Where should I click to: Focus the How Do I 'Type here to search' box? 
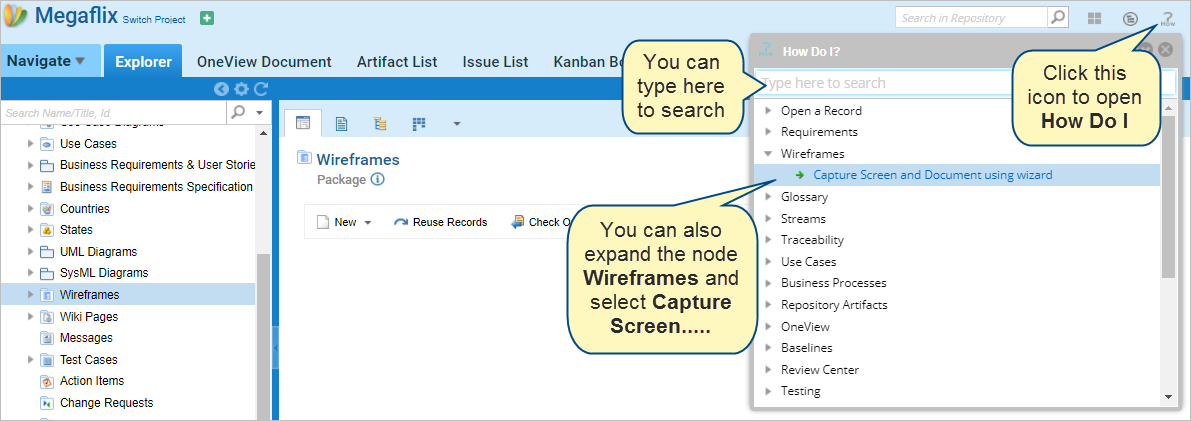(965, 83)
